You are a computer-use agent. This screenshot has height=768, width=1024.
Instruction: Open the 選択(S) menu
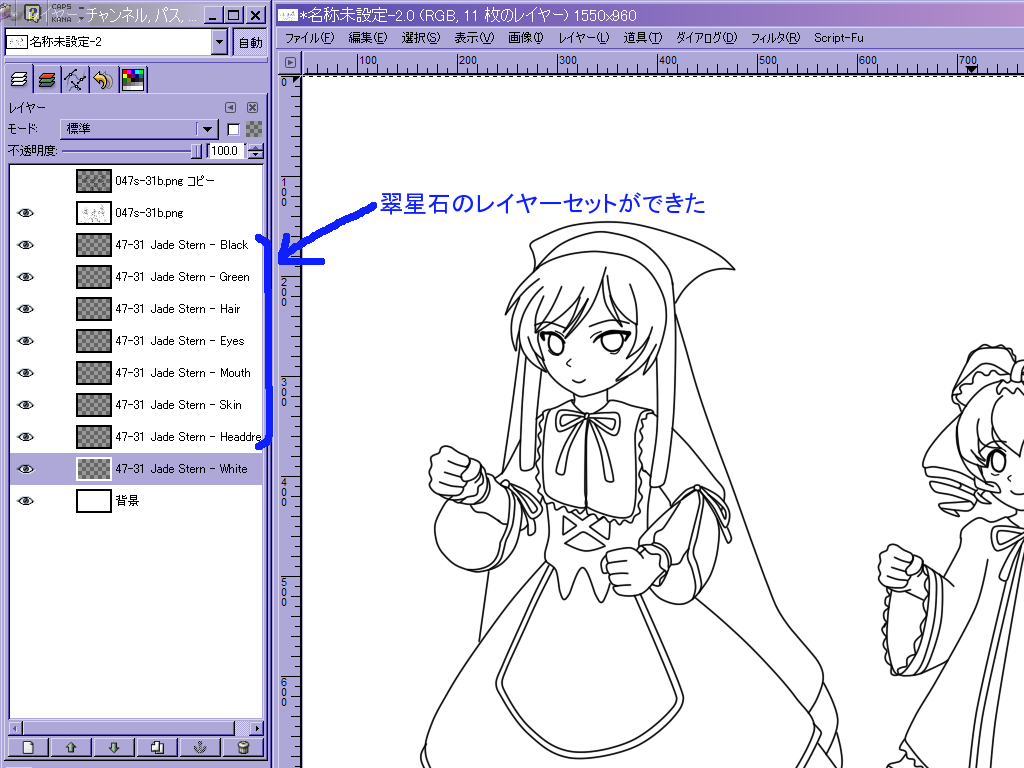[x=421, y=38]
